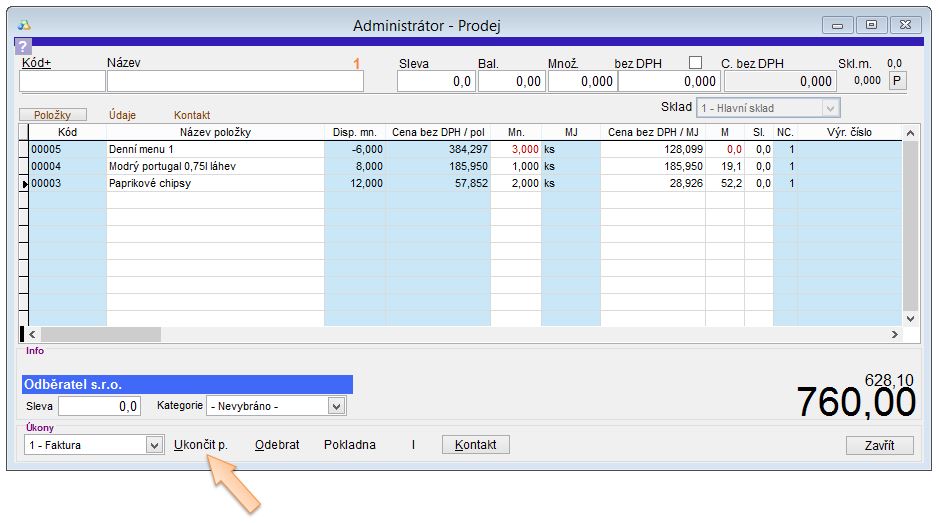Click the Kontakt button in Úkony

476,445
